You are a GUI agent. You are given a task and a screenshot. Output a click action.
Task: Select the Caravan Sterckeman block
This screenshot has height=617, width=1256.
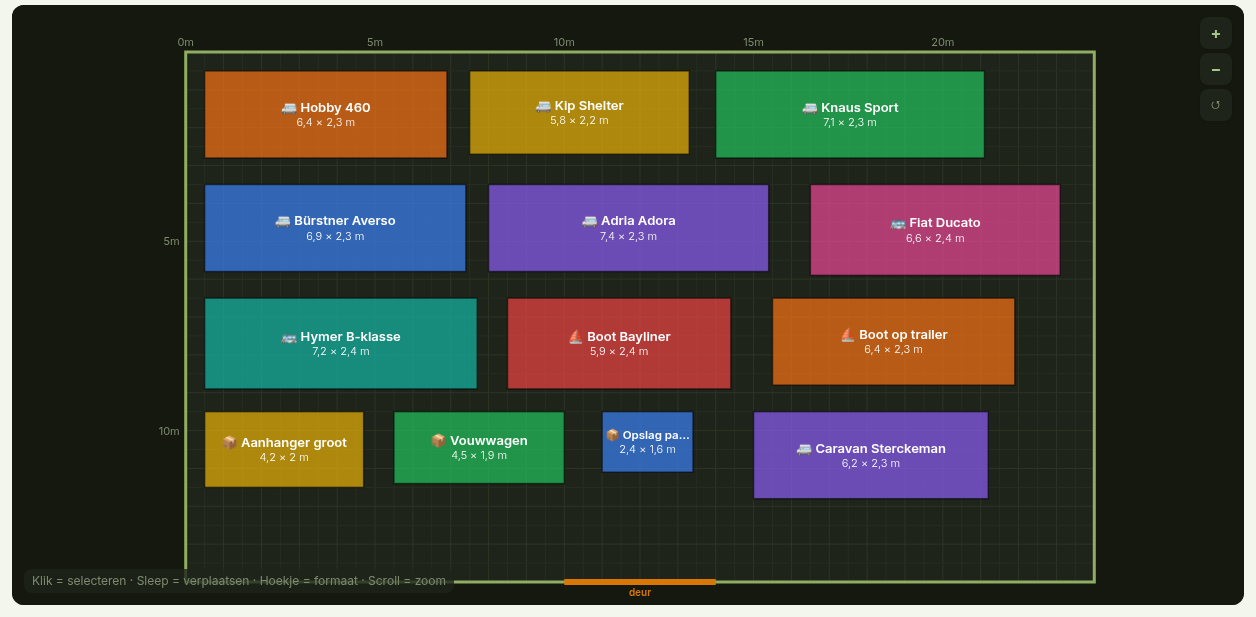(x=871, y=455)
